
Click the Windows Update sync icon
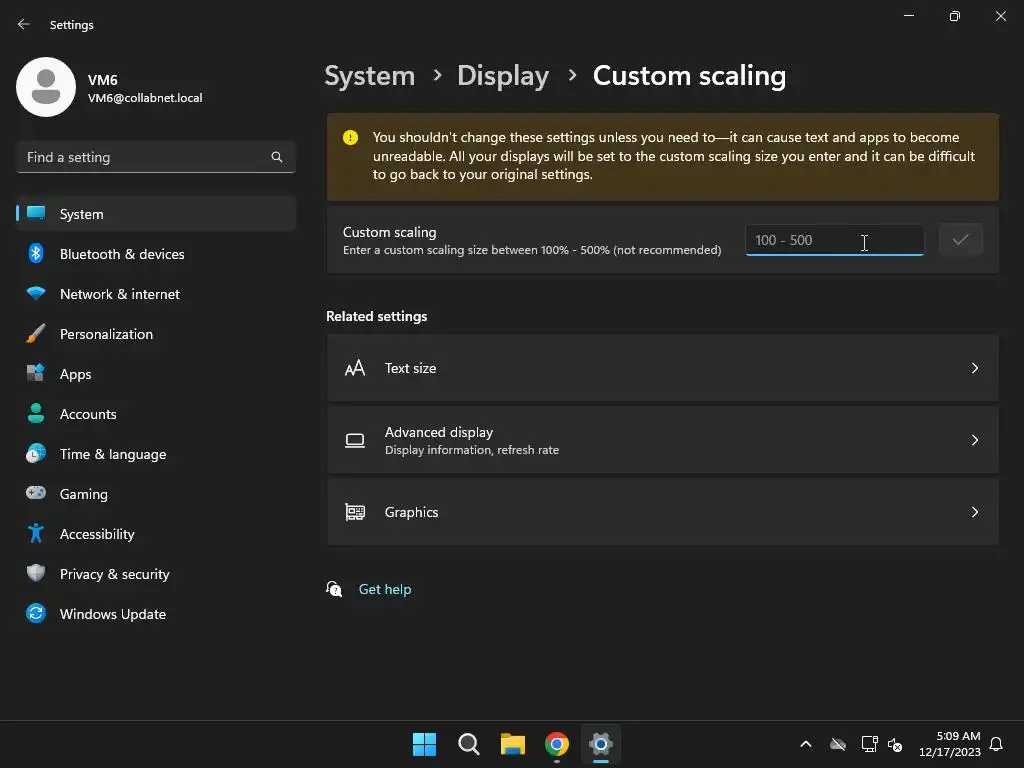click(x=36, y=613)
